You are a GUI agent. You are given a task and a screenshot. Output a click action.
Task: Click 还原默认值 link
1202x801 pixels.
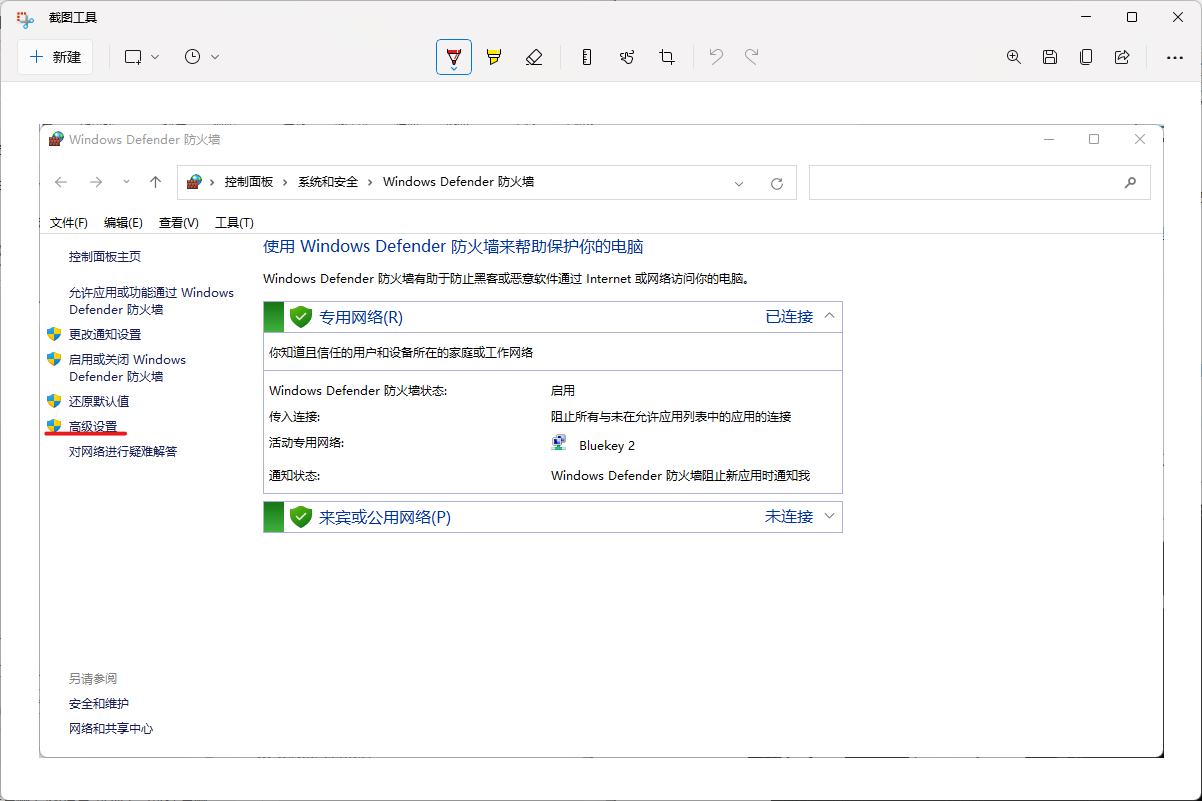(99, 401)
